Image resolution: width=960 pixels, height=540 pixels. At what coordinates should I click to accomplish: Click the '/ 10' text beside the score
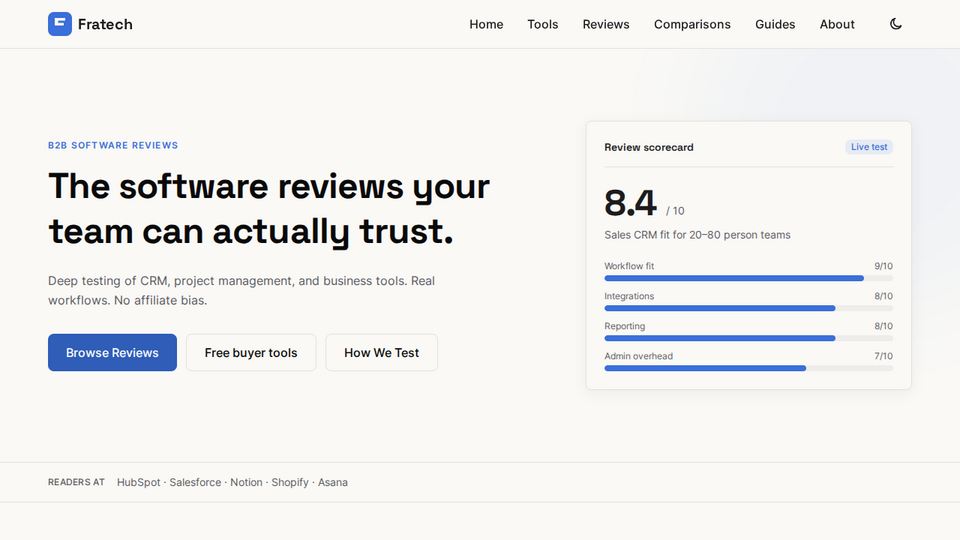(x=675, y=211)
